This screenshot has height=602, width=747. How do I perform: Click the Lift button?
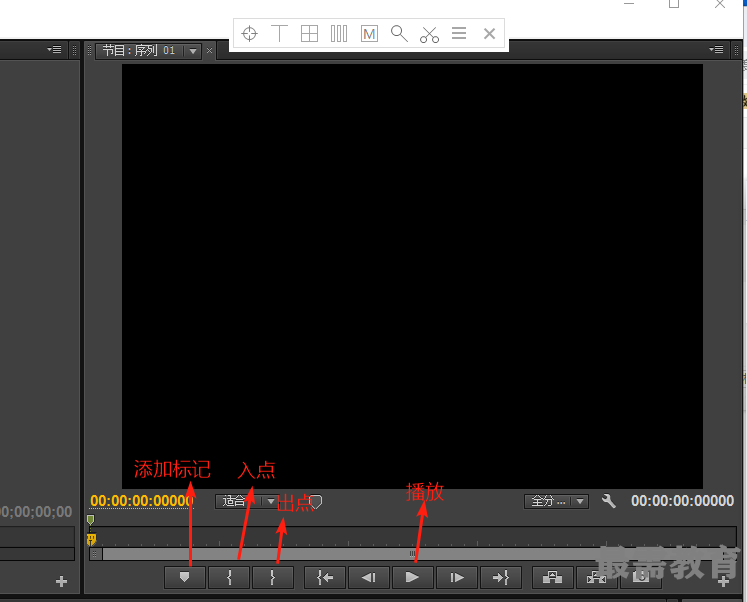(553, 577)
